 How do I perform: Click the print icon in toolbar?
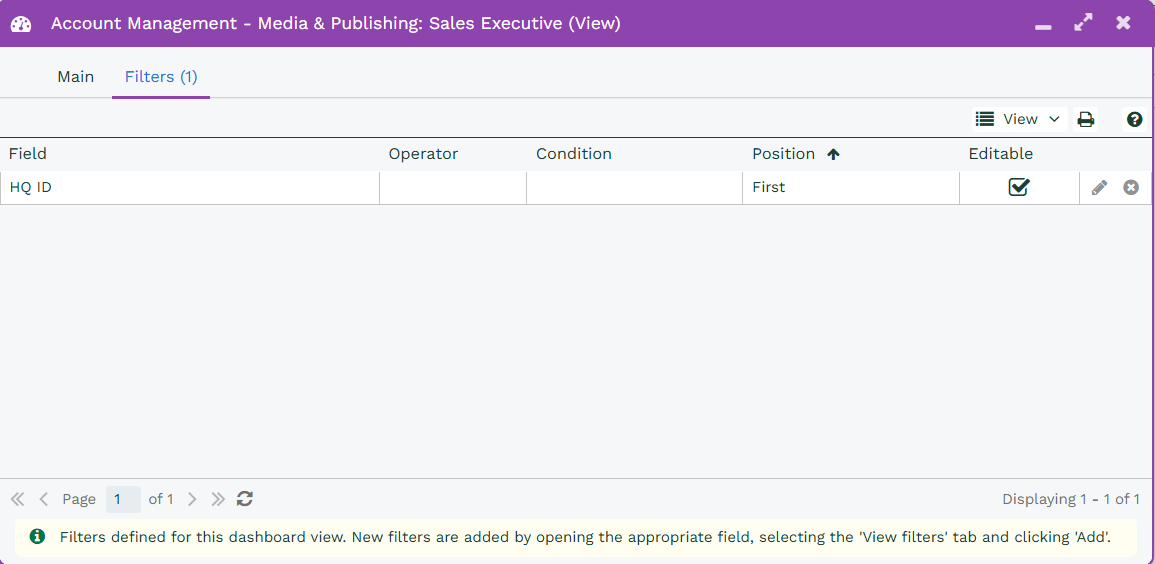(1085, 119)
